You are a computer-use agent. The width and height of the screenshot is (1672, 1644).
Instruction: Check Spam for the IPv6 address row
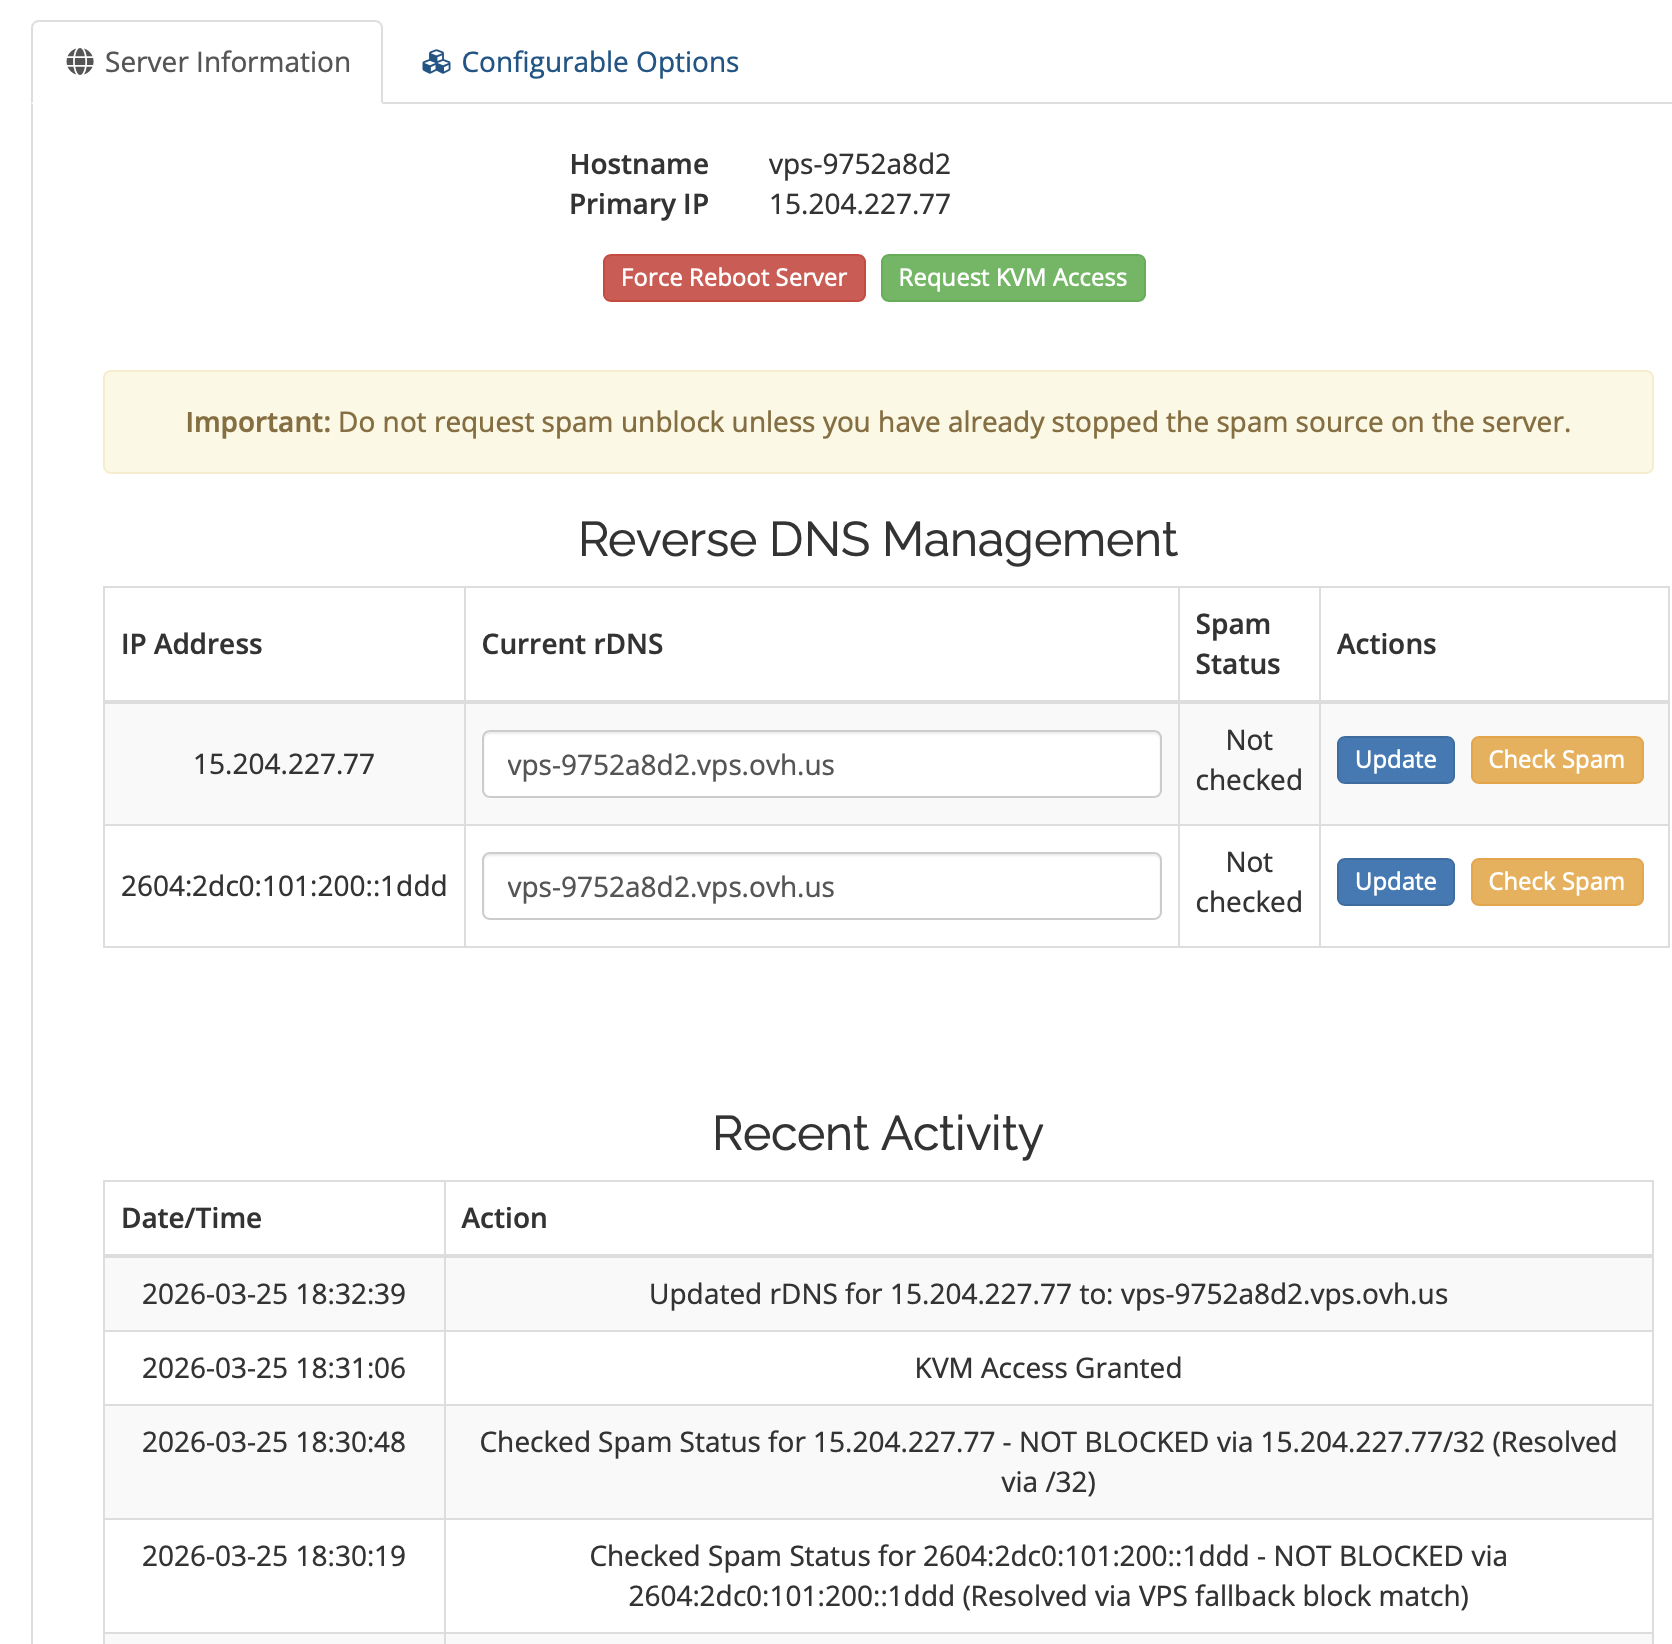click(x=1556, y=882)
